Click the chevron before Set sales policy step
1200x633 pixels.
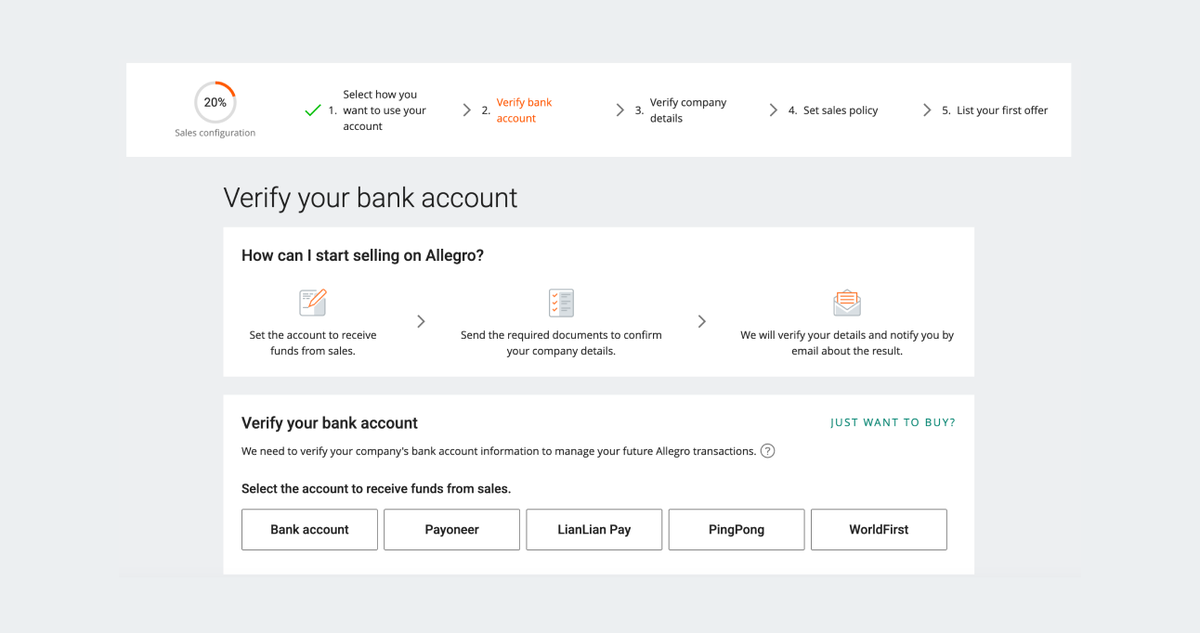click(773, 110)
